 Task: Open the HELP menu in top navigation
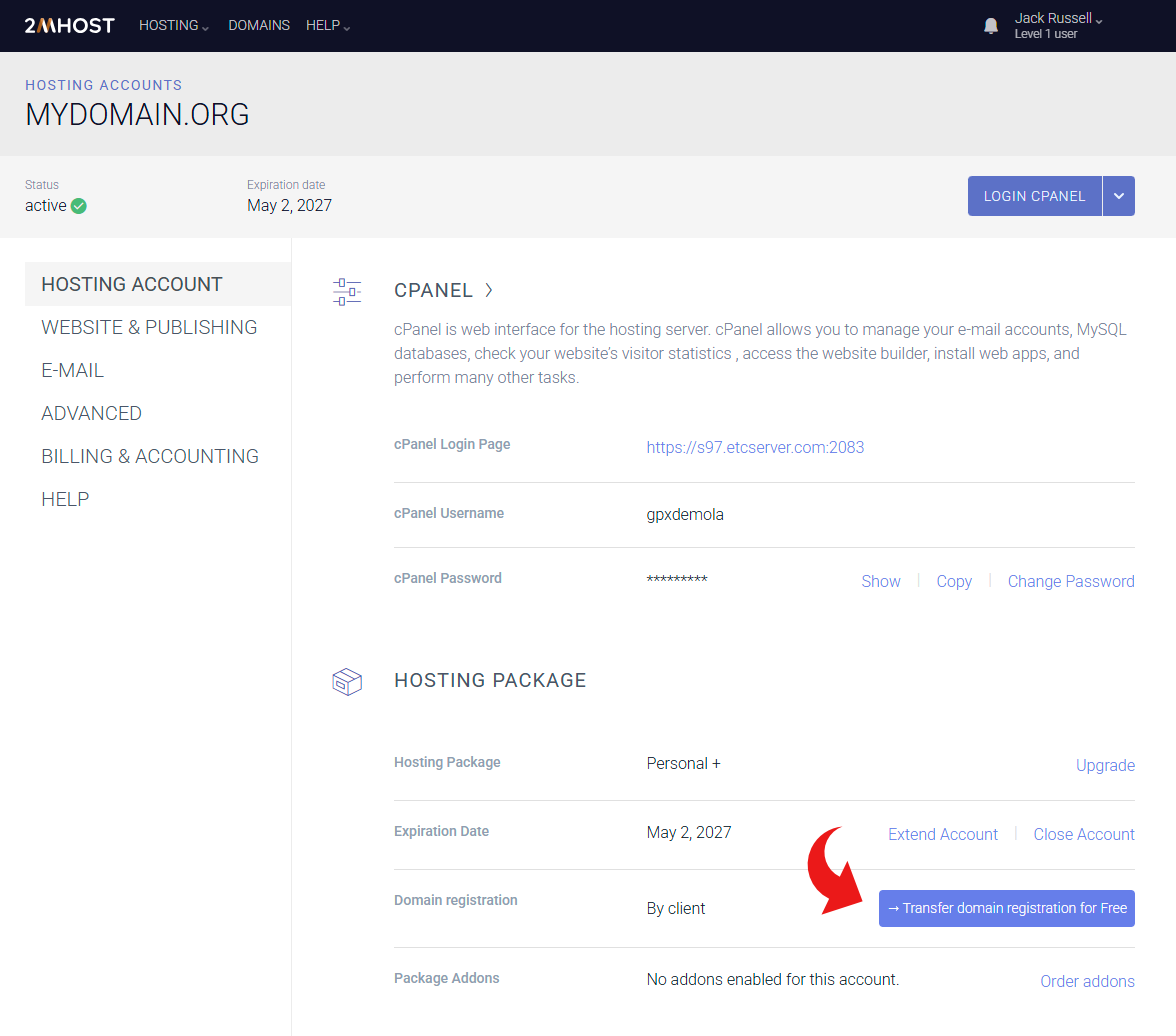pyautogui.click(x=328, y=26)
